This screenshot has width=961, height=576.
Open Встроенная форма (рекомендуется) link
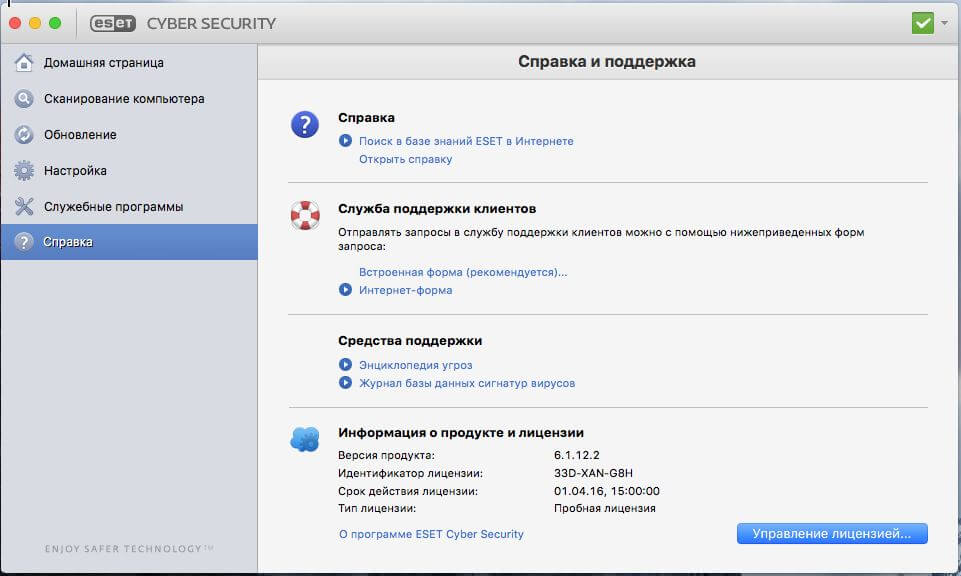(x=463, y=272)
